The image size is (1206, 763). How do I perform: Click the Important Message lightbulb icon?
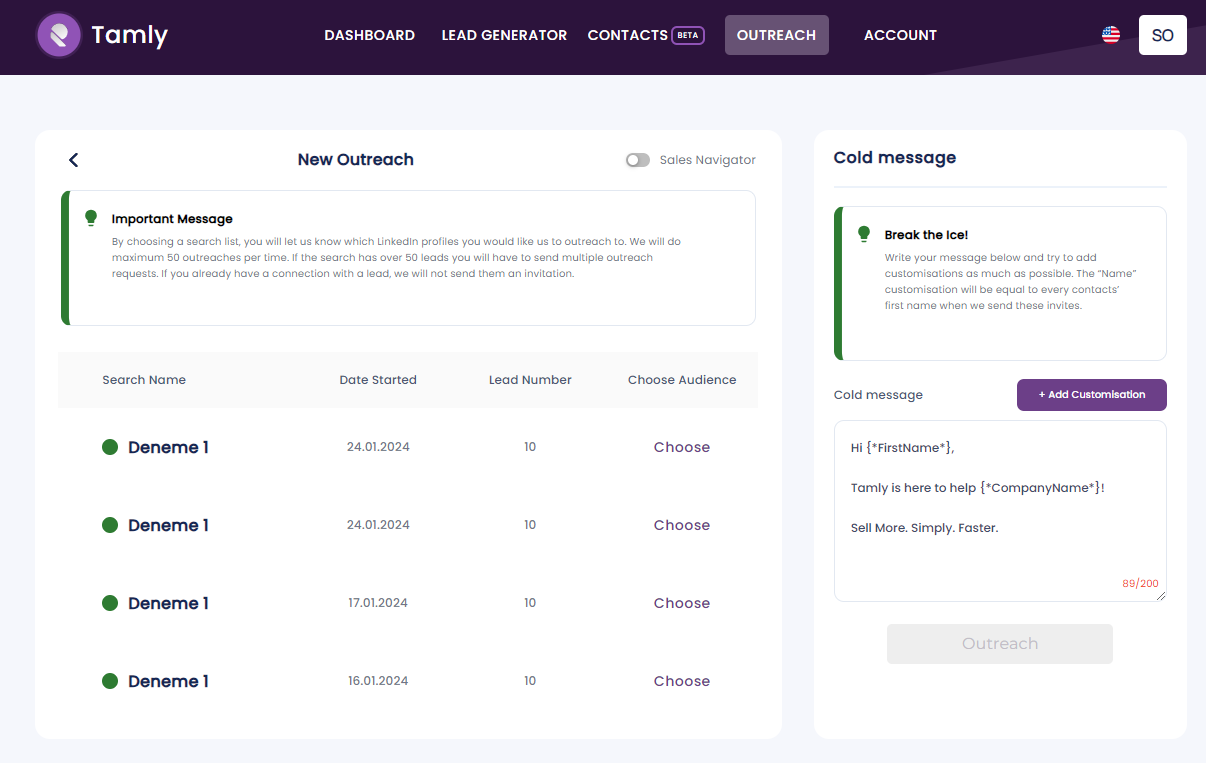[91, 218]
